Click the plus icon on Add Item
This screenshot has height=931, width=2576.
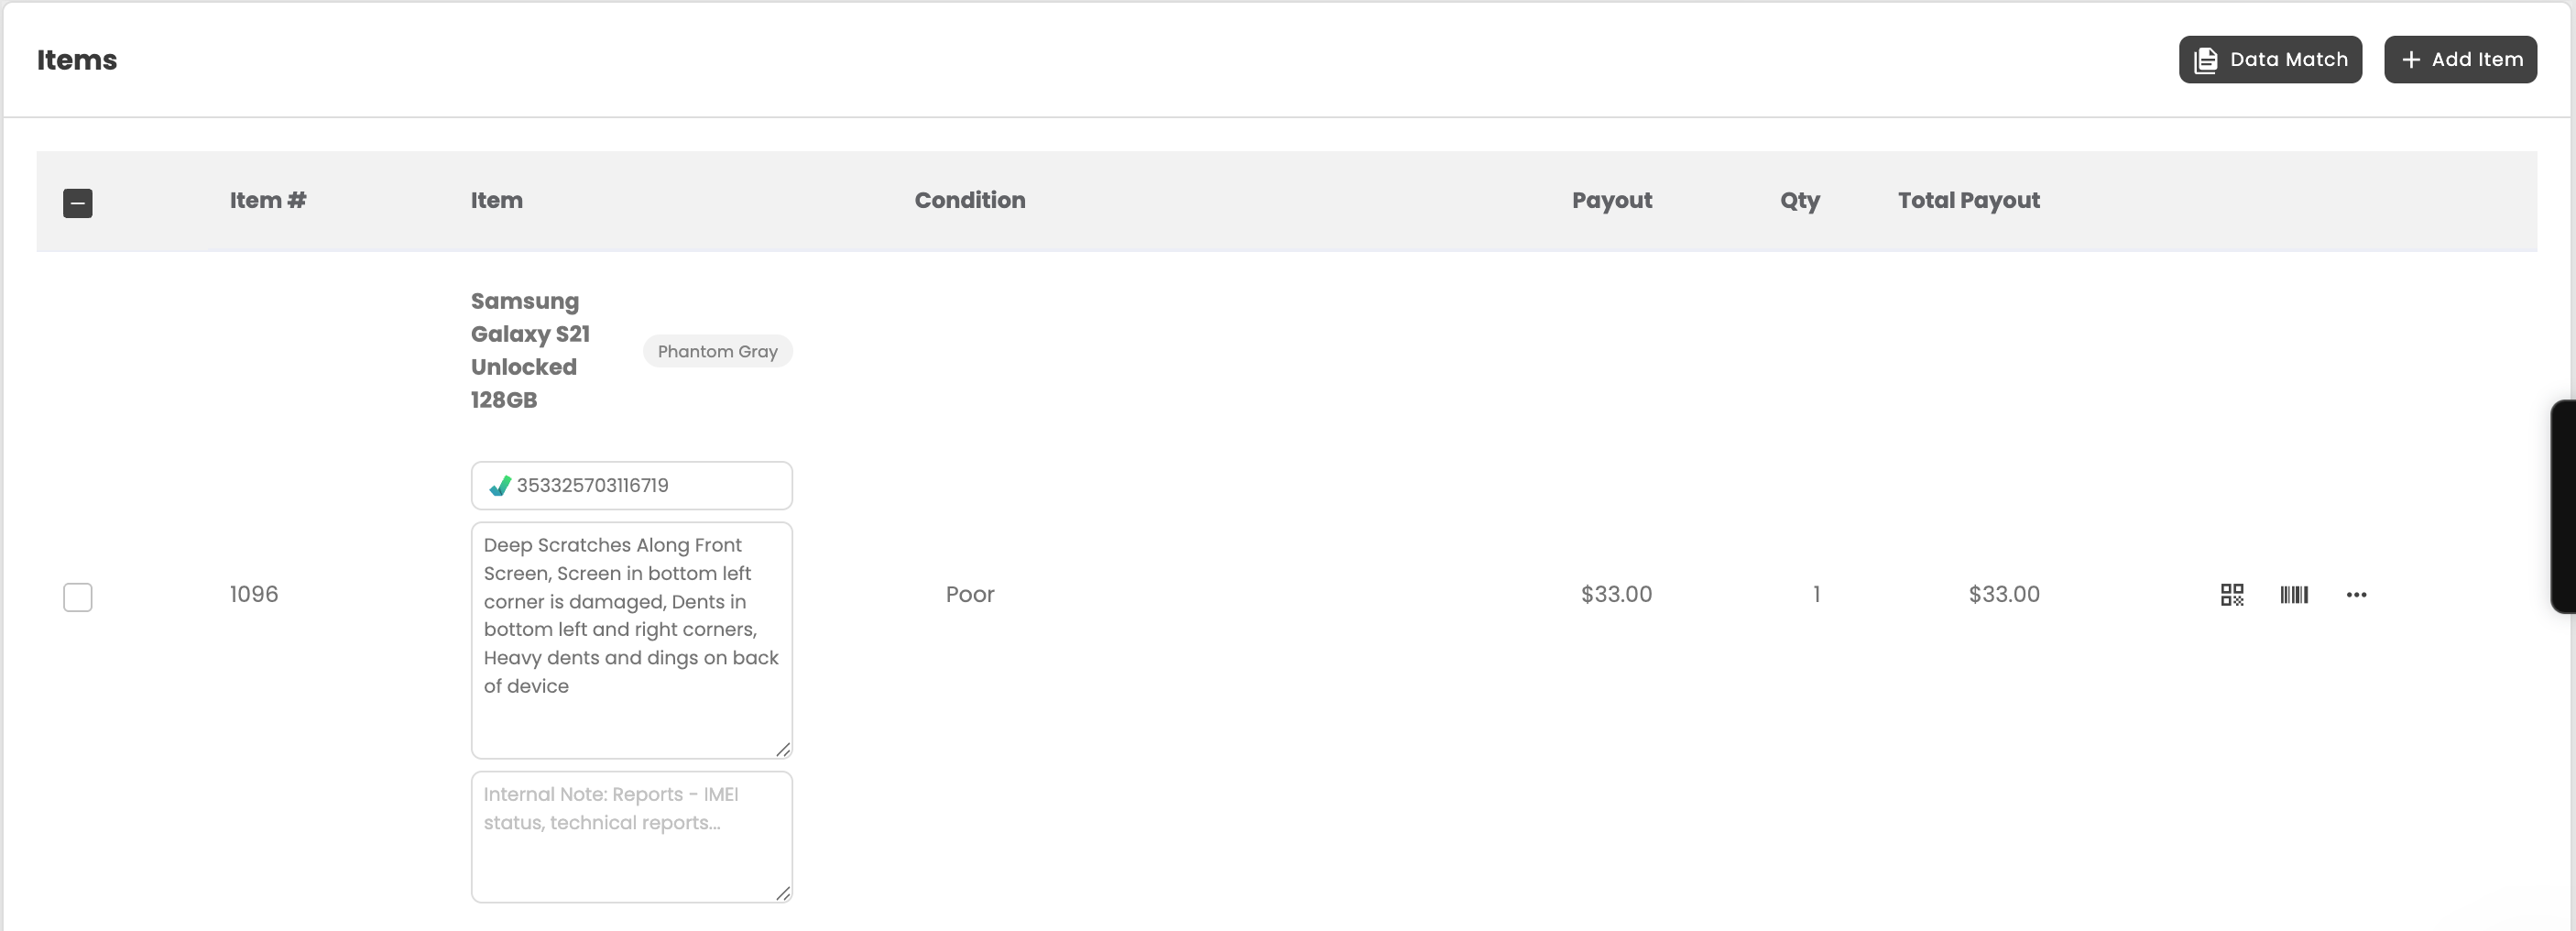(2411, 60)
